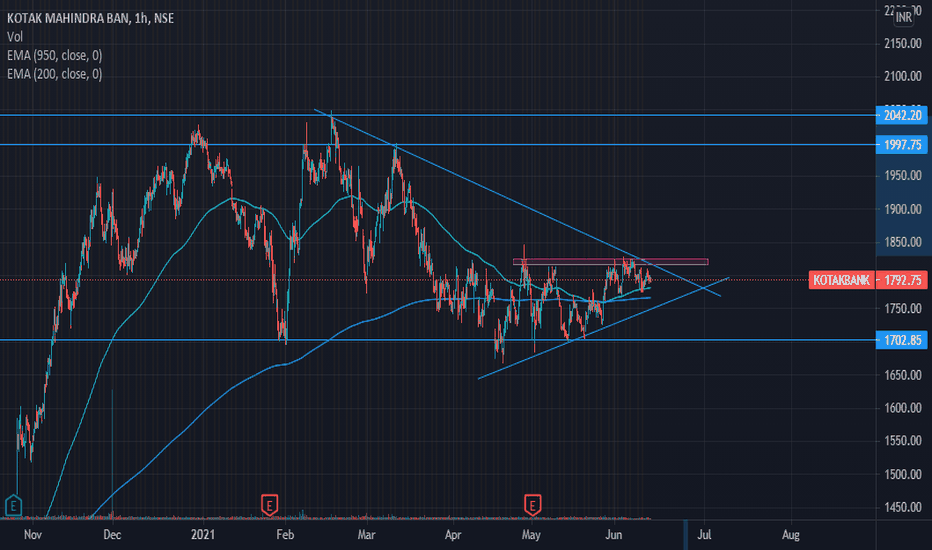This screenshot has width=932, height=550.
Task: Click the teal earnings E icon near November
Action: [13, 506]
